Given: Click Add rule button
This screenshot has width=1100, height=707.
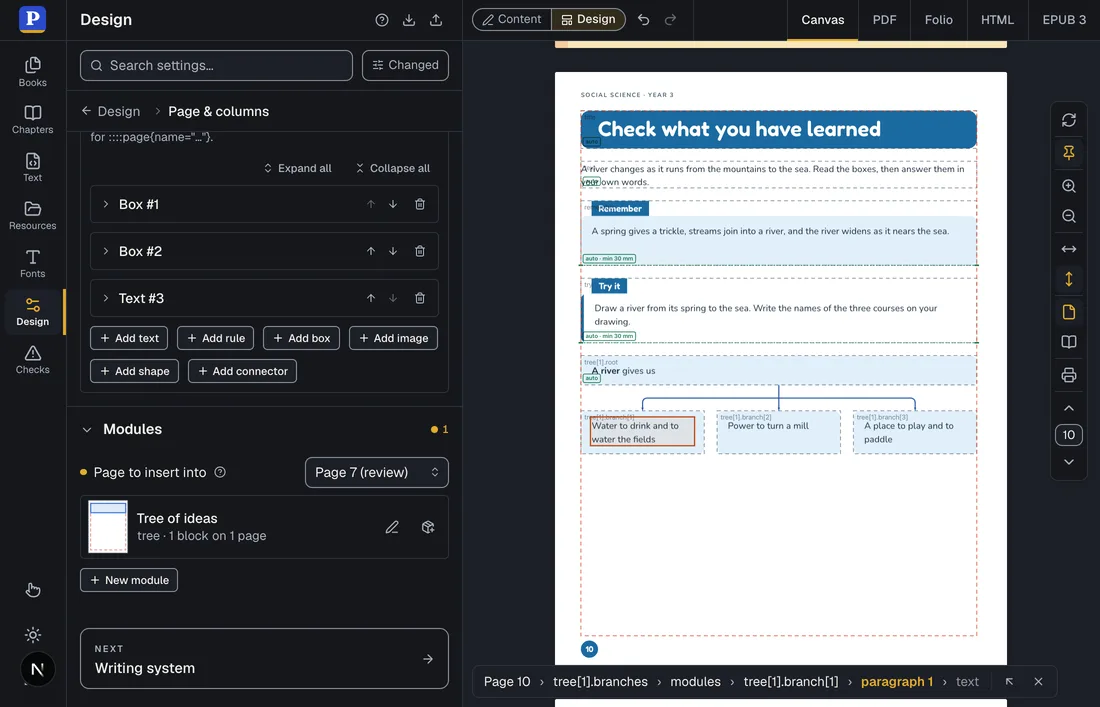Looking at the screenshot, I should click(x=215, y=338).
